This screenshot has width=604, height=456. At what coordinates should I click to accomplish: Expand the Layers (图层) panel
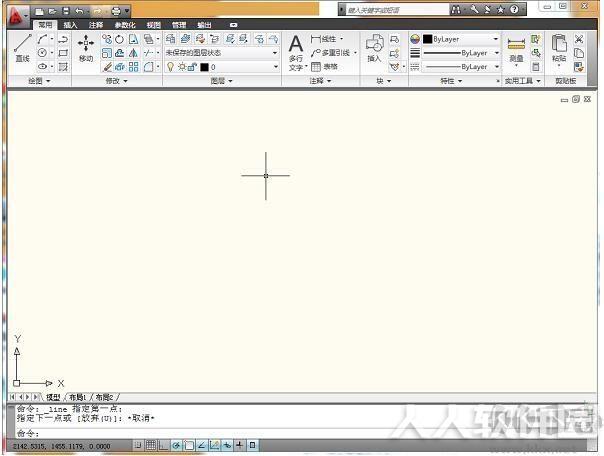[x=222, y=81]
